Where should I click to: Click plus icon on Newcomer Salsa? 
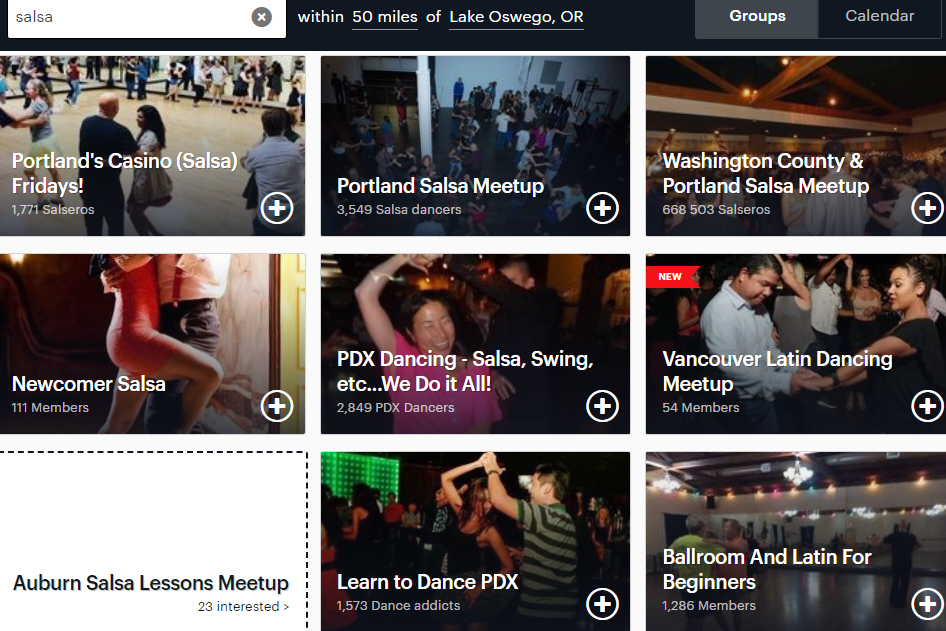(x=277, y=406)
